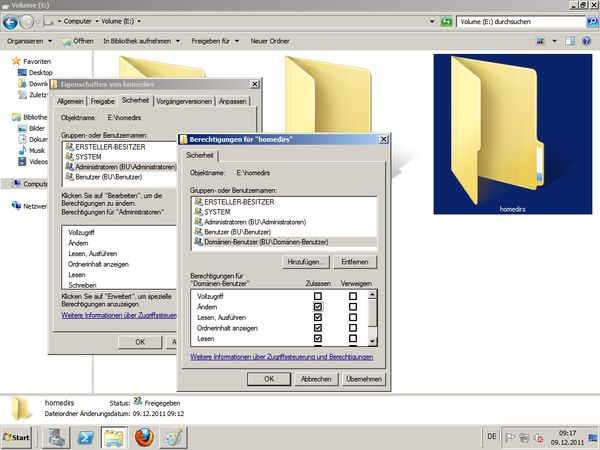Toggle Ändern Zulassen checkbox
600x450 pixels.
pyautogui.click(x=318, y=307)
